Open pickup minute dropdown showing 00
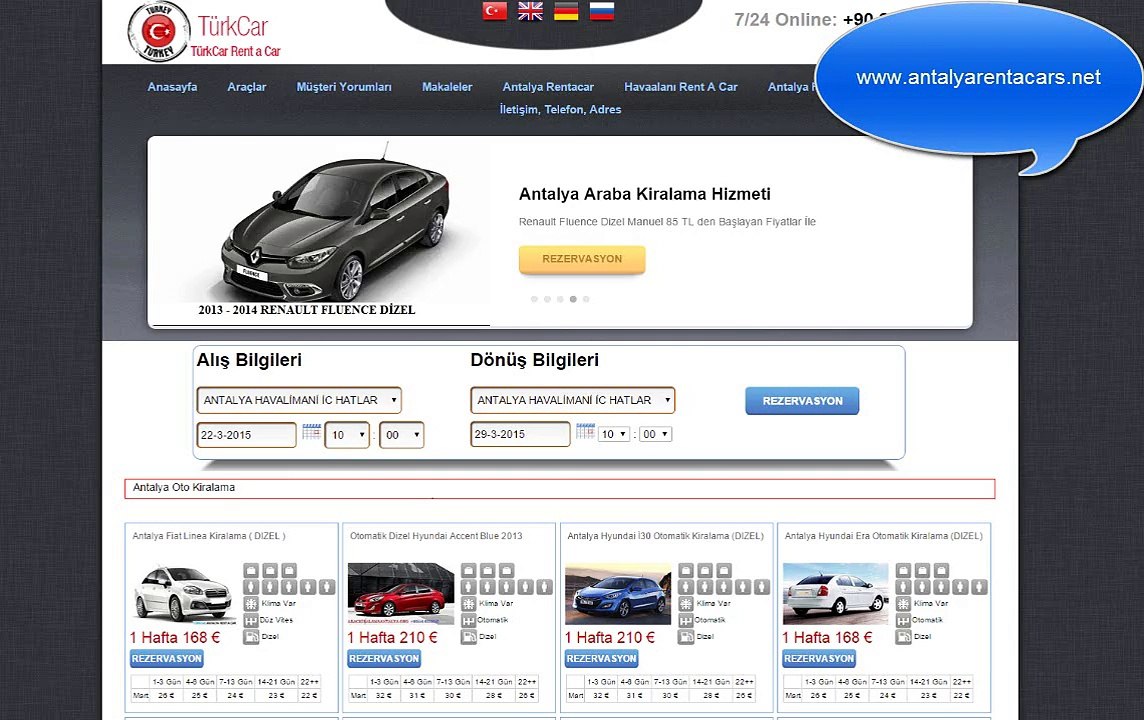Screen dimensions: 1144x720 402,436
